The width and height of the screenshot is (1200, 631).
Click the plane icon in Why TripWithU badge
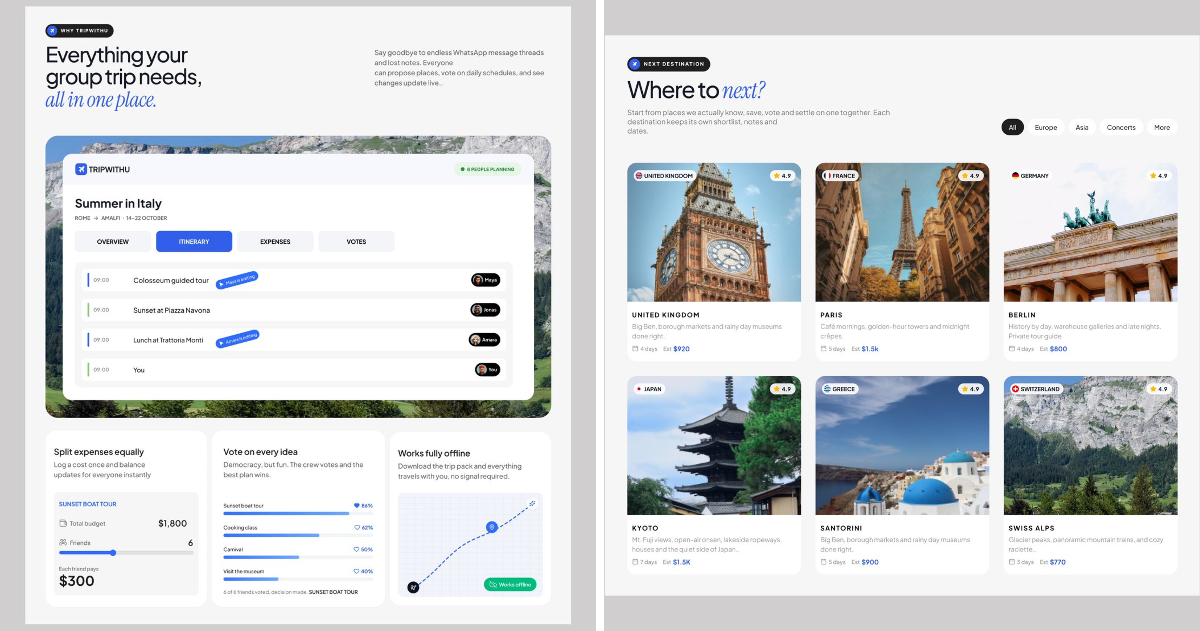coord(53,31)
